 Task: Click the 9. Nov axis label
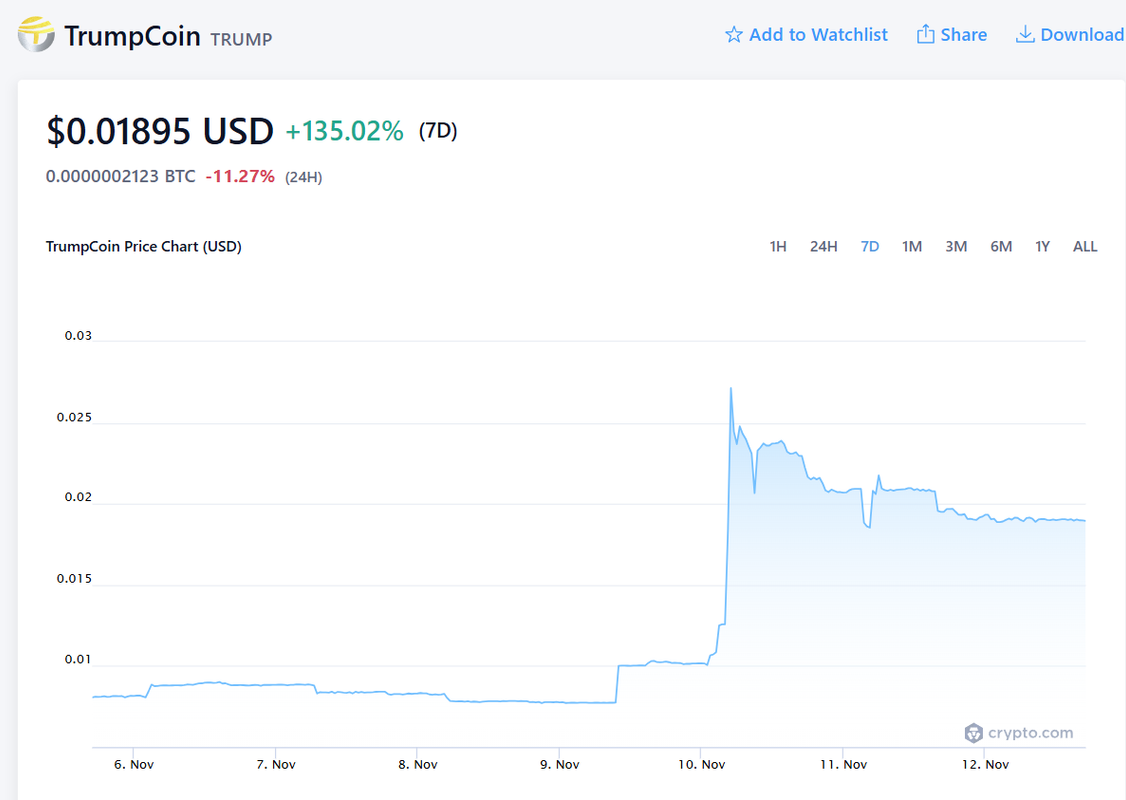point(559,764)
